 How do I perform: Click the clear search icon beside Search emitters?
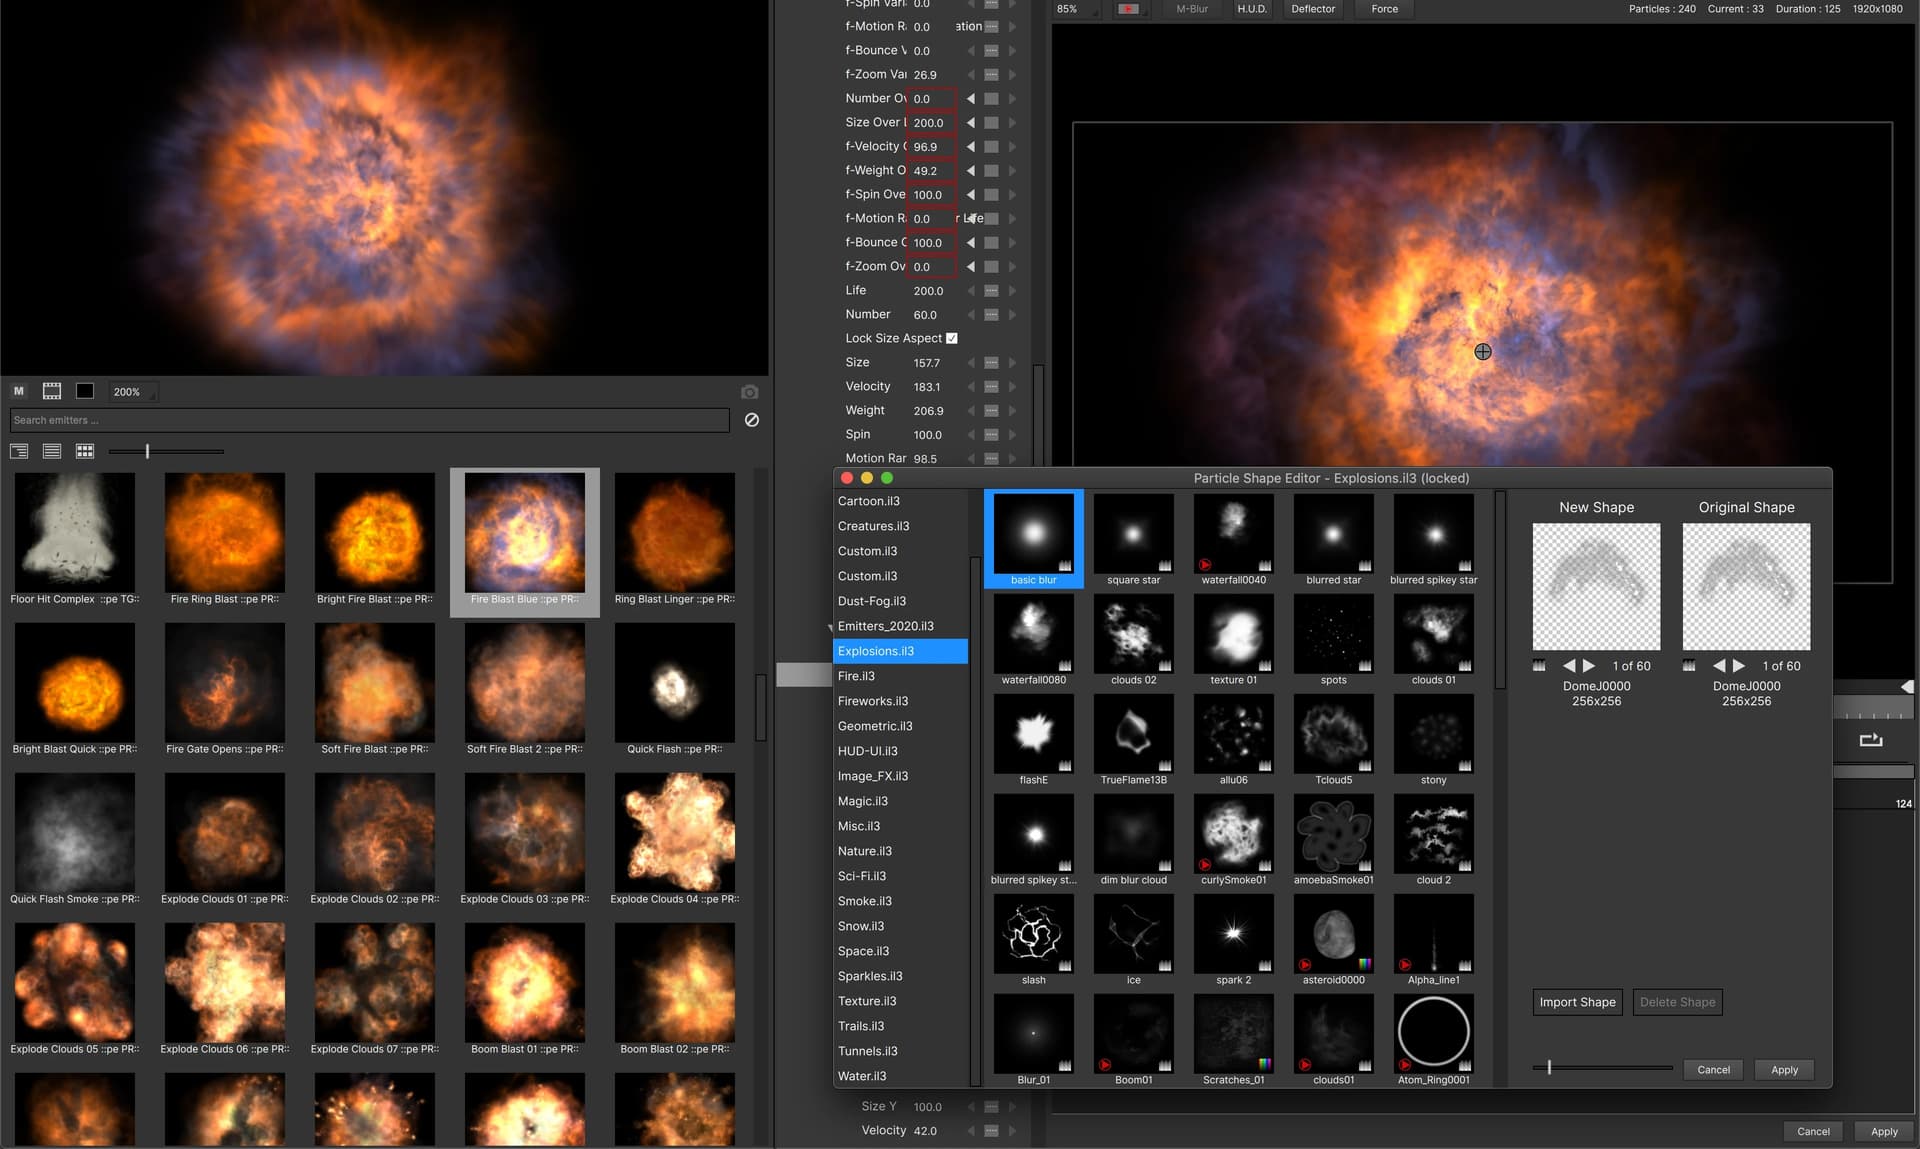tap(752, 420)
